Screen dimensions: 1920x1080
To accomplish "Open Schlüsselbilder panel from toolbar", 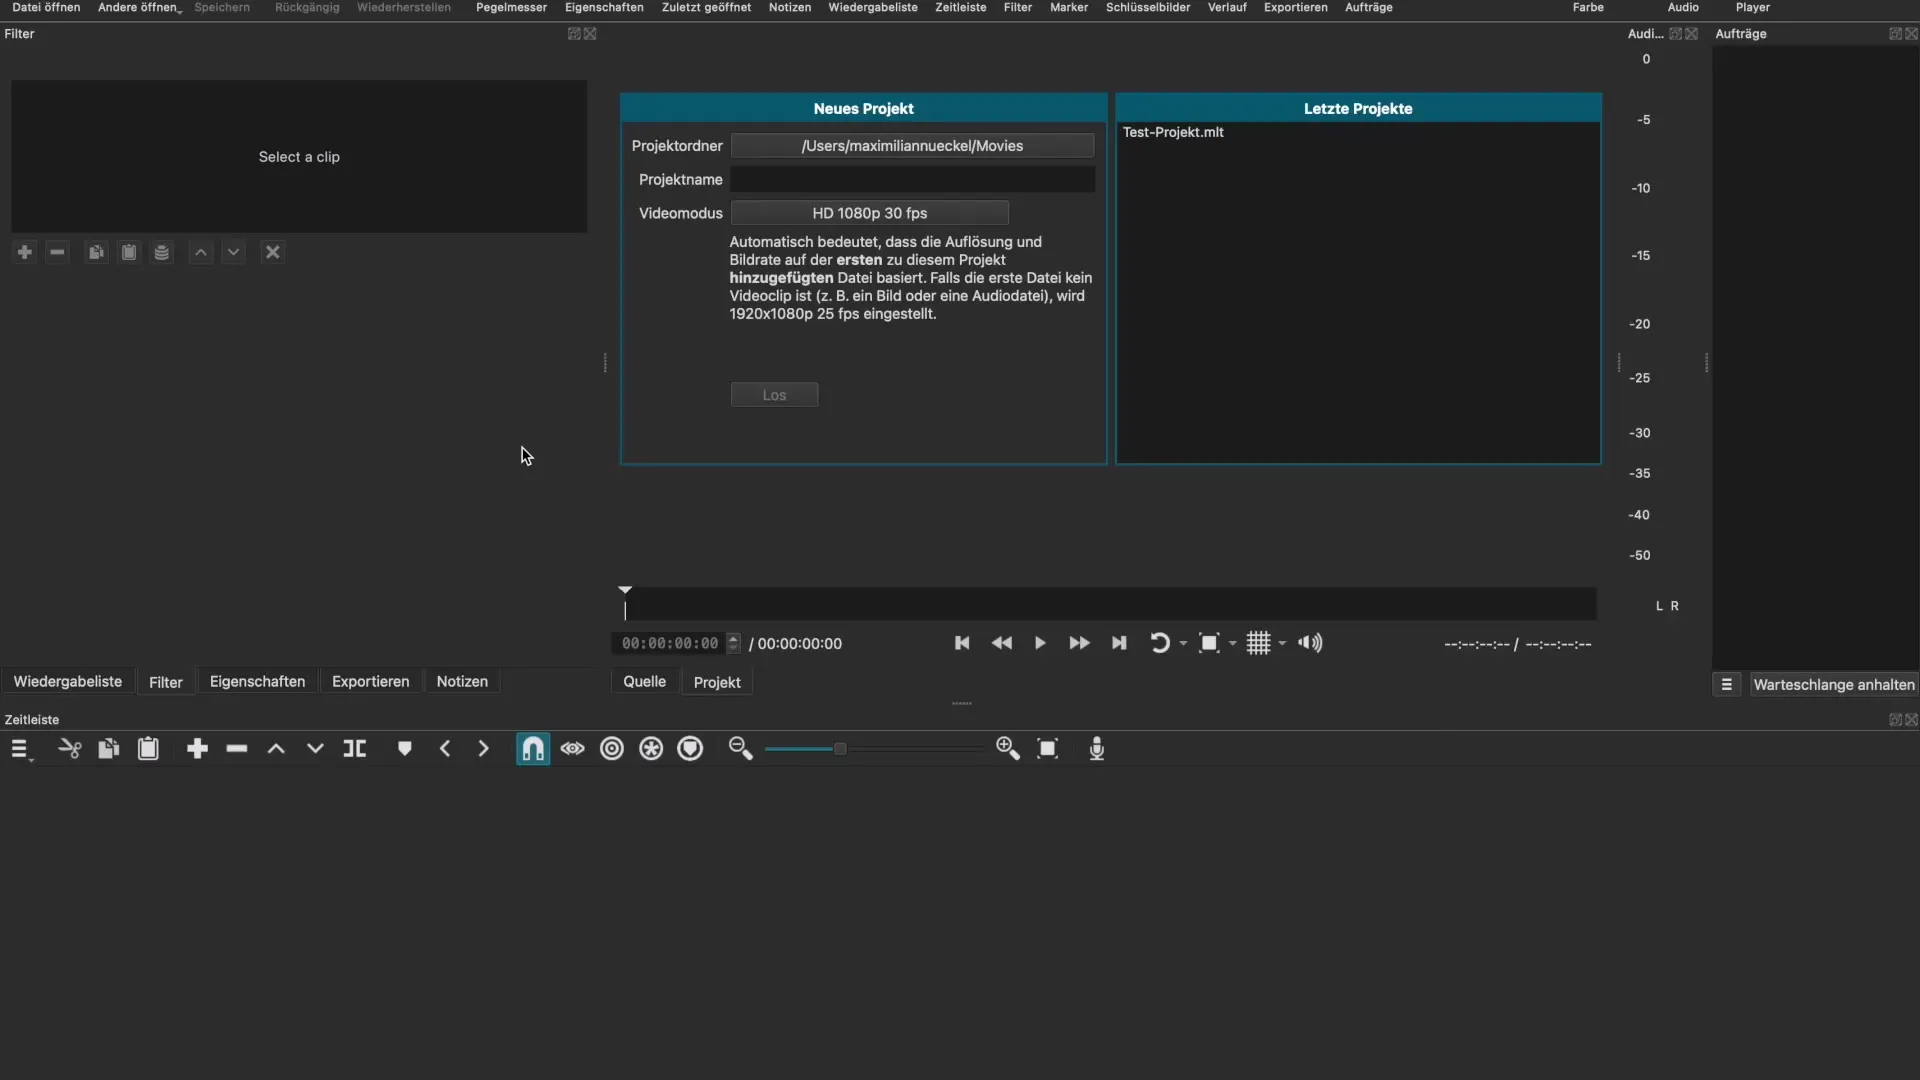I will pos(1147,8).
